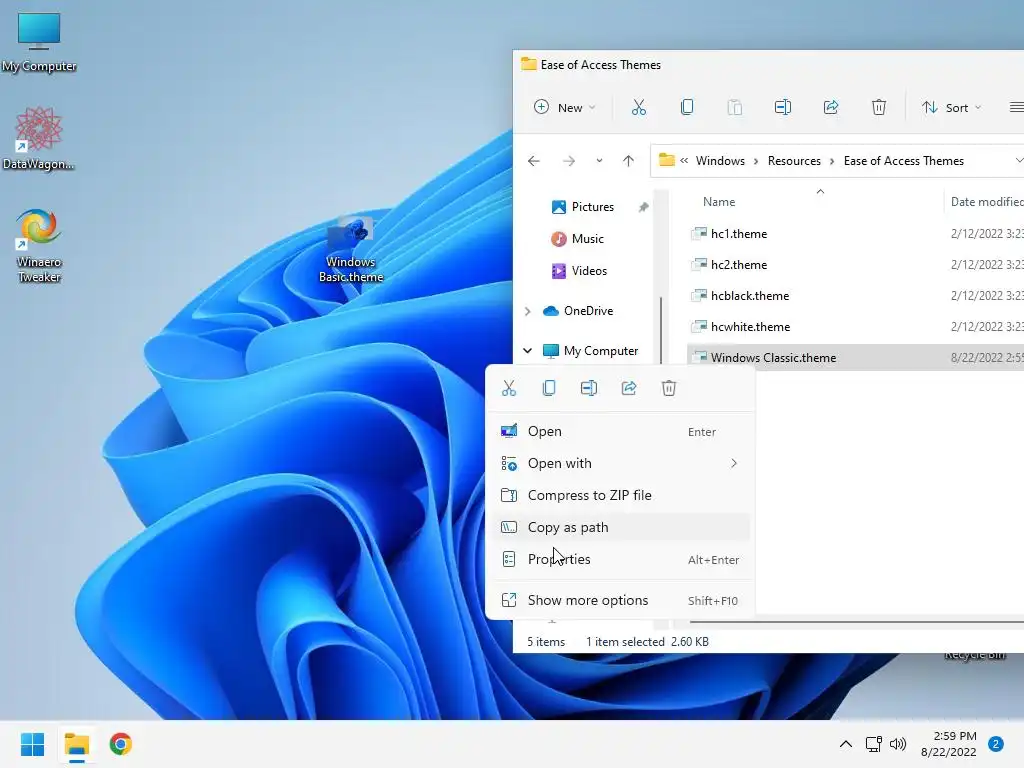Choose Properties in context menu
The image size is (1024, 768).
tap(620, 559)
